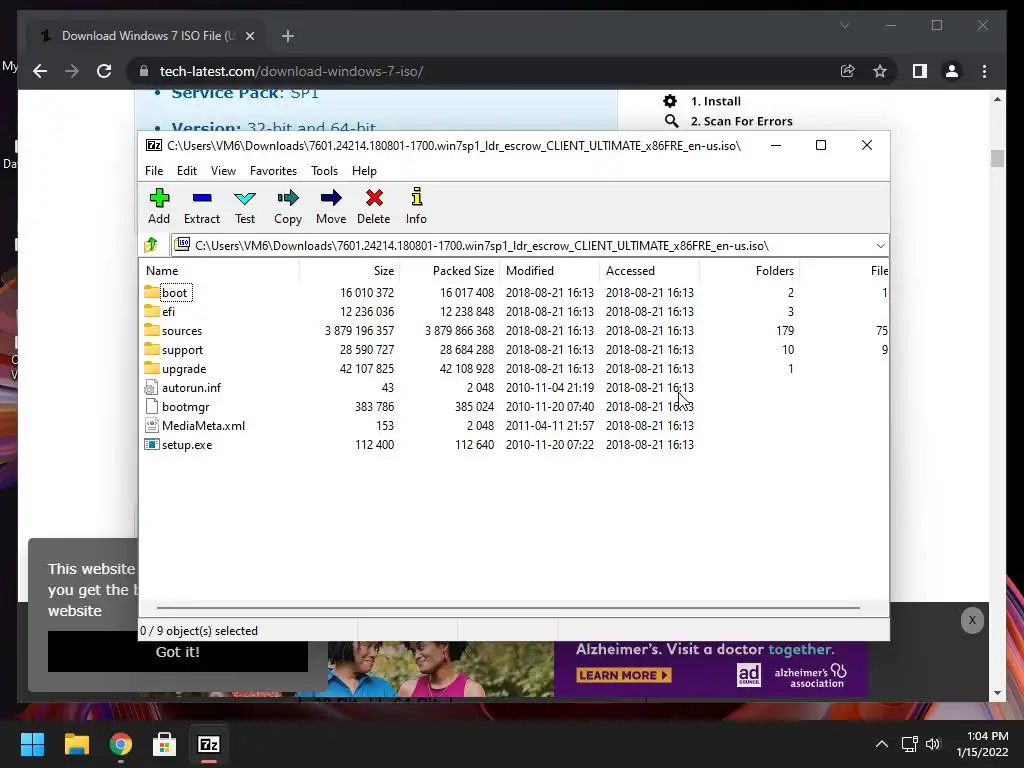Viewport: 1024px width, 768px height.
Task: Select the Download Windows 7 ISO tab
Action: point(146,36)
